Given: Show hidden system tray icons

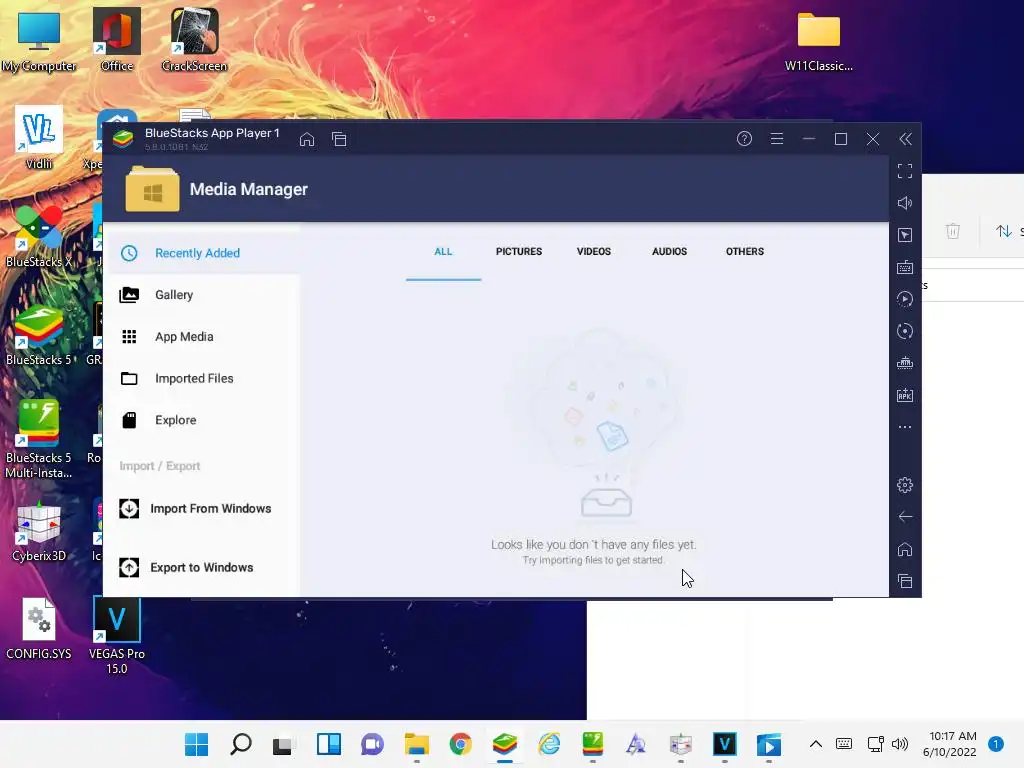Looking at the screenshot, I should coord(816,744).
